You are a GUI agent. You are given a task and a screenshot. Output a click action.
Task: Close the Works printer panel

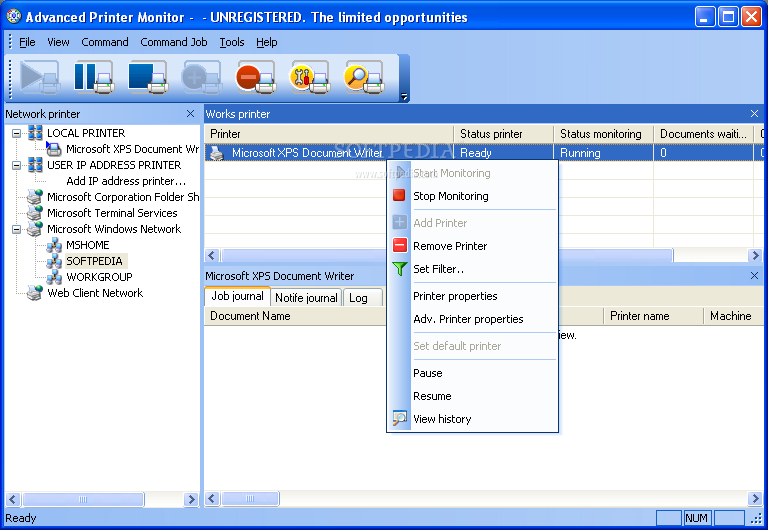(x=754, y=114)
